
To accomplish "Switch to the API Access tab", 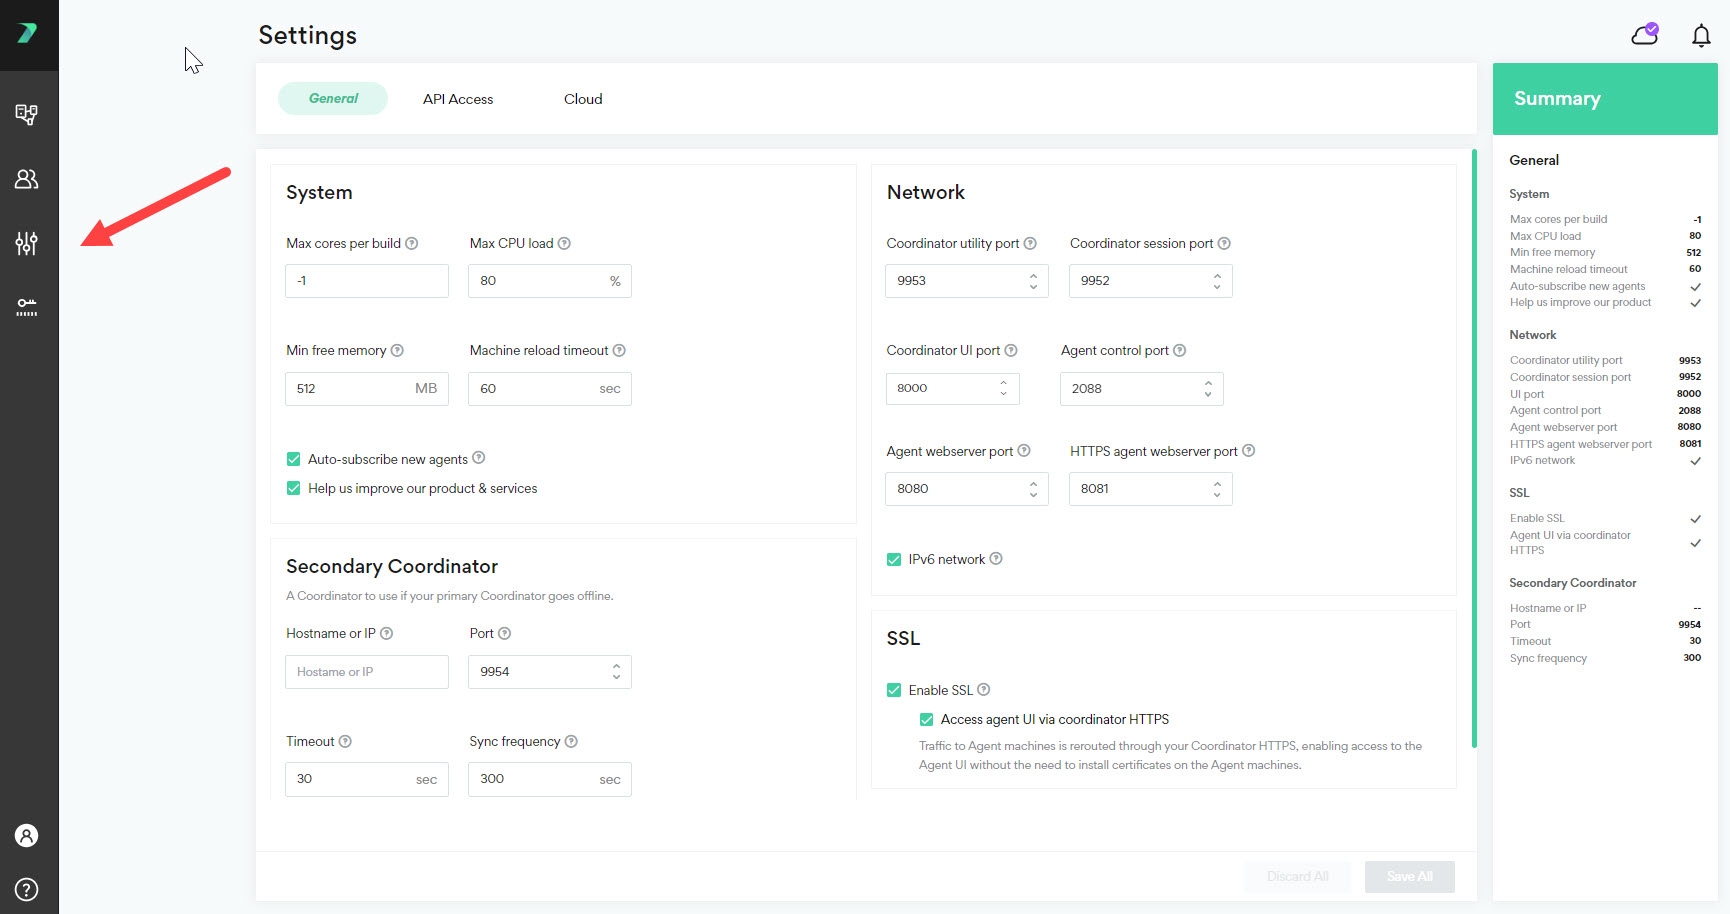I will [x=458, y=99].
